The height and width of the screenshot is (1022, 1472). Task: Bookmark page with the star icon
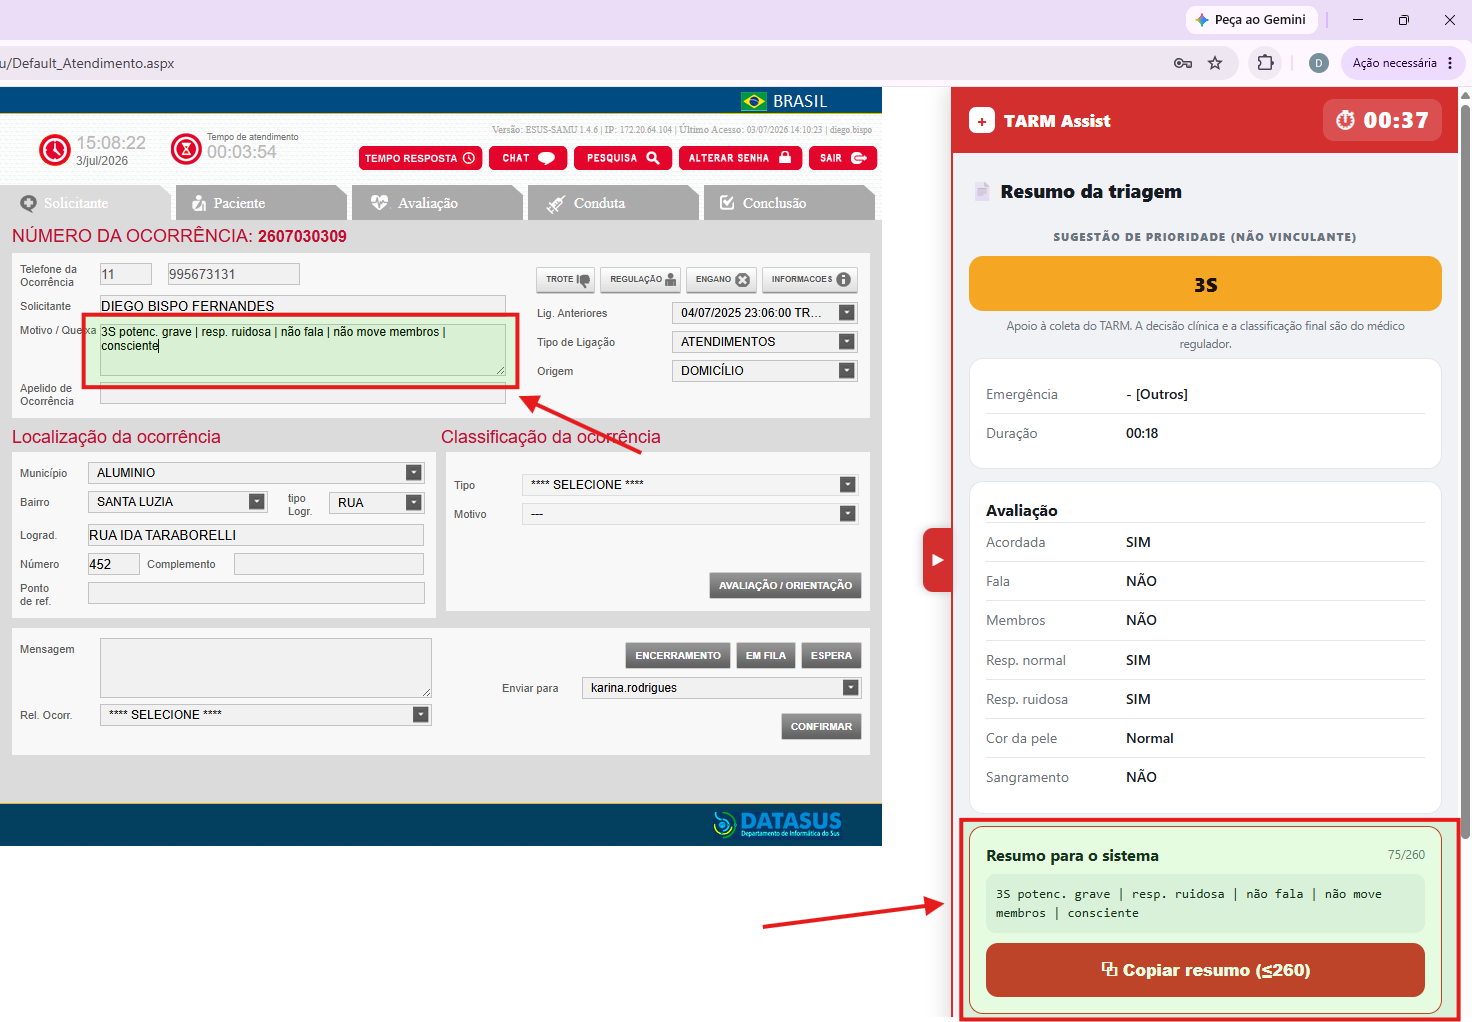pyautogui.click(x=1215, y=63)
